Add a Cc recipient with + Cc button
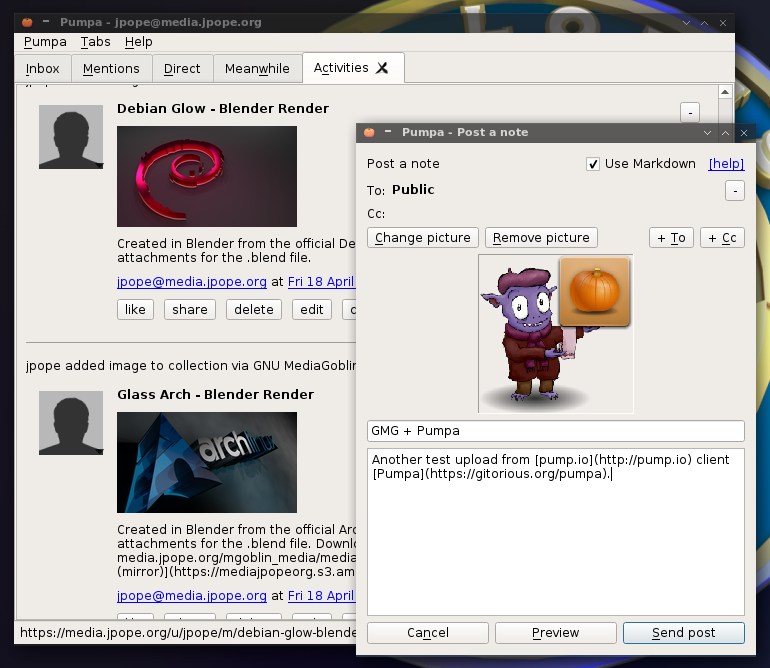Viewport: 770px width, 668px height. click(x=722, y=238)
